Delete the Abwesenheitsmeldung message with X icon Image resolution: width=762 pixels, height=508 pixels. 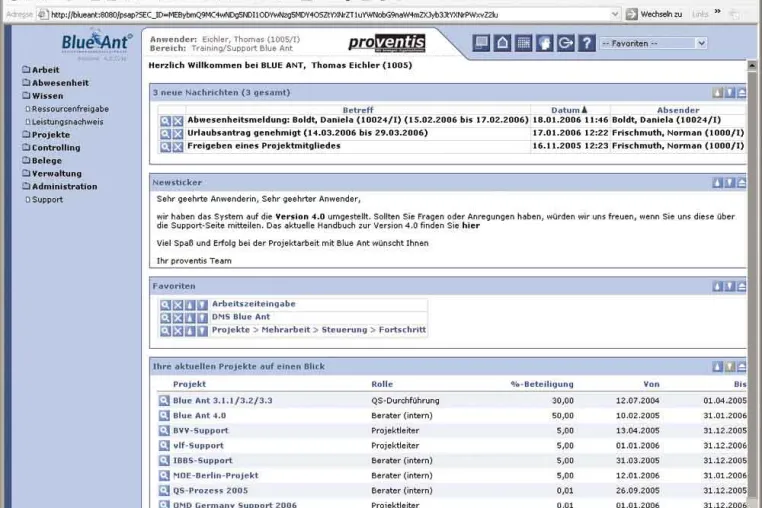pos(178,121)
